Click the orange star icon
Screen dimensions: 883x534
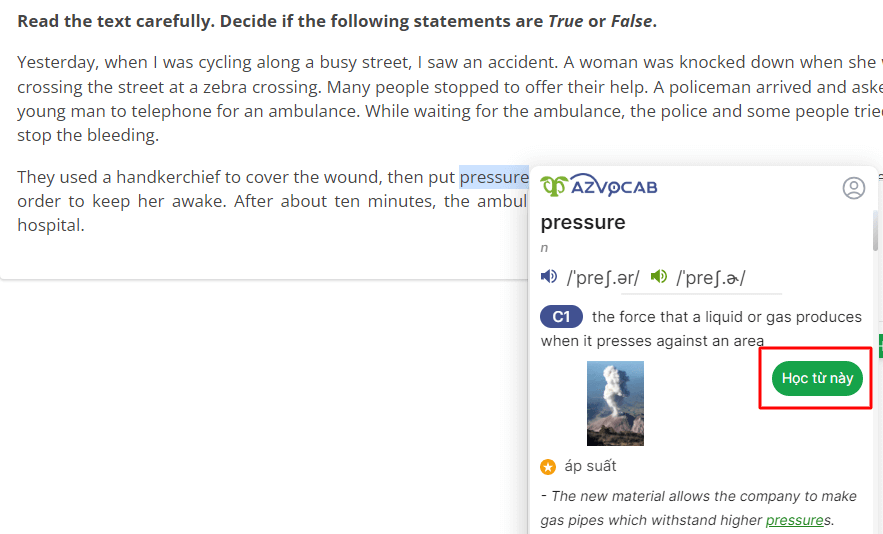click(x=548, y=467)
